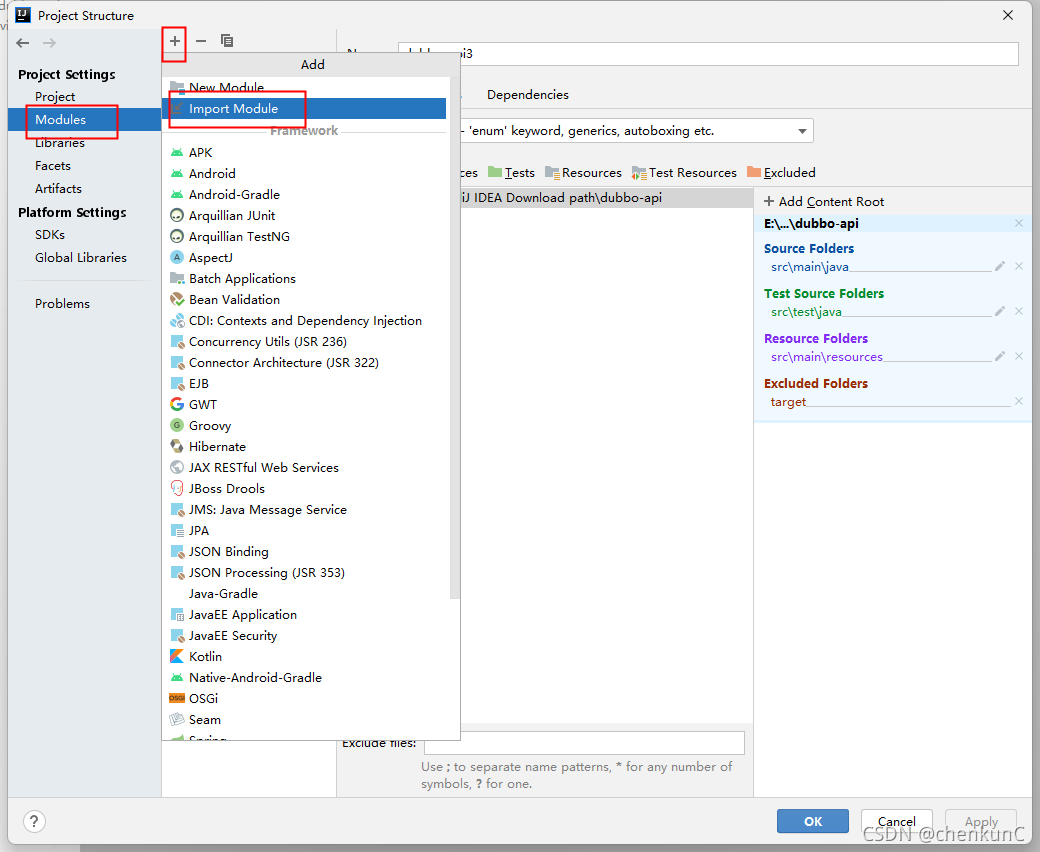Select Hibernate framework
The width and height of the screenshot is (1040, 852).
coord(304,447)
